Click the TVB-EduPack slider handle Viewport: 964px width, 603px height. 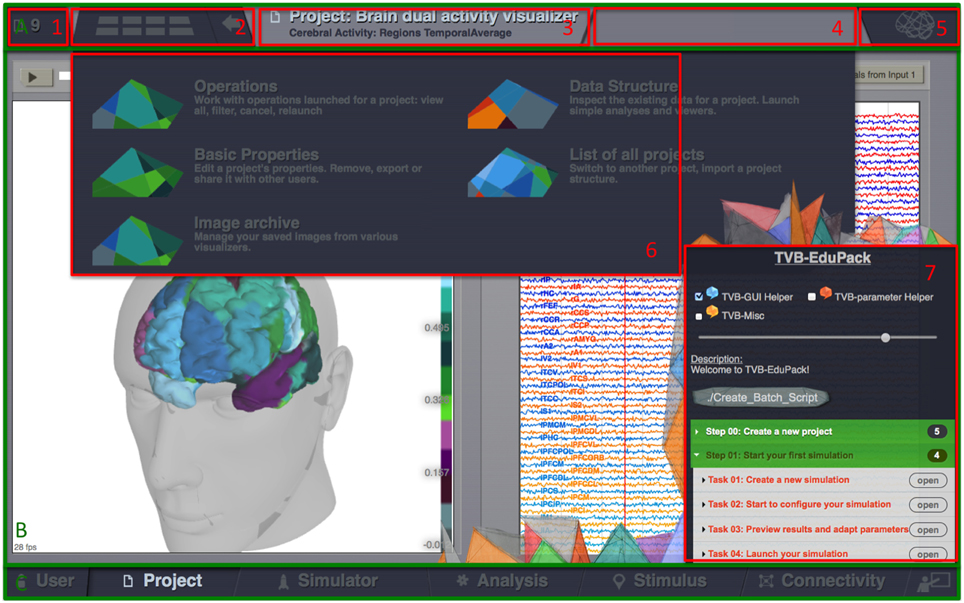click(885, 337)
